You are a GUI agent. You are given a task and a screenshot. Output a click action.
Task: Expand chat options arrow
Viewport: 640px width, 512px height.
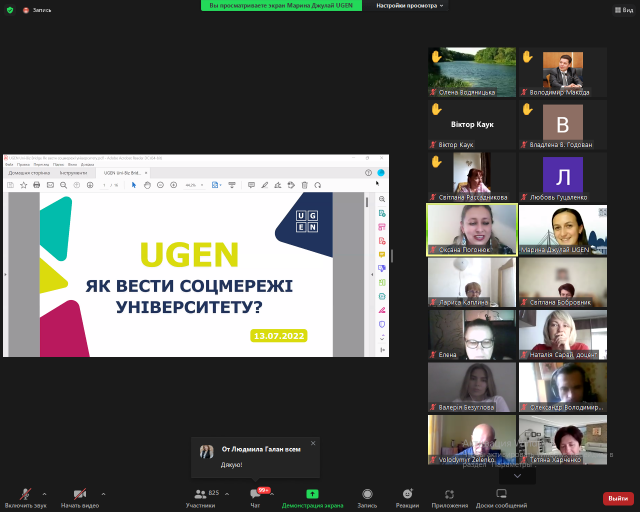click(272, 494)
